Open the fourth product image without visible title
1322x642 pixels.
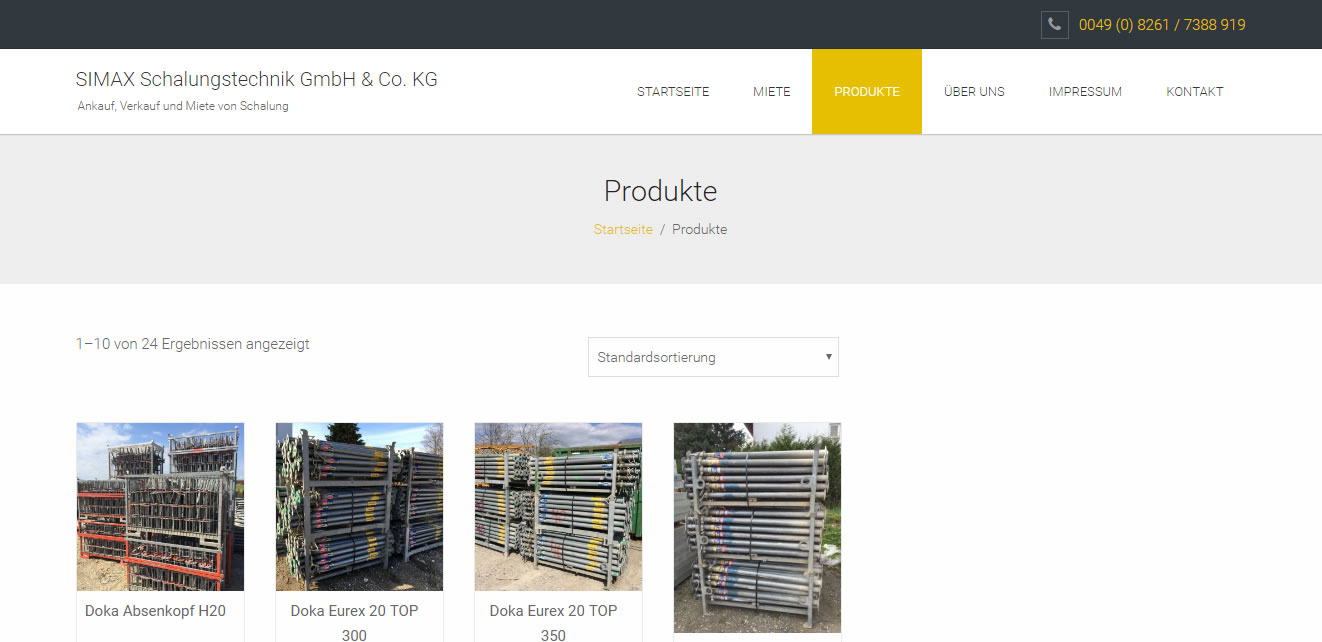coord(757,528)
